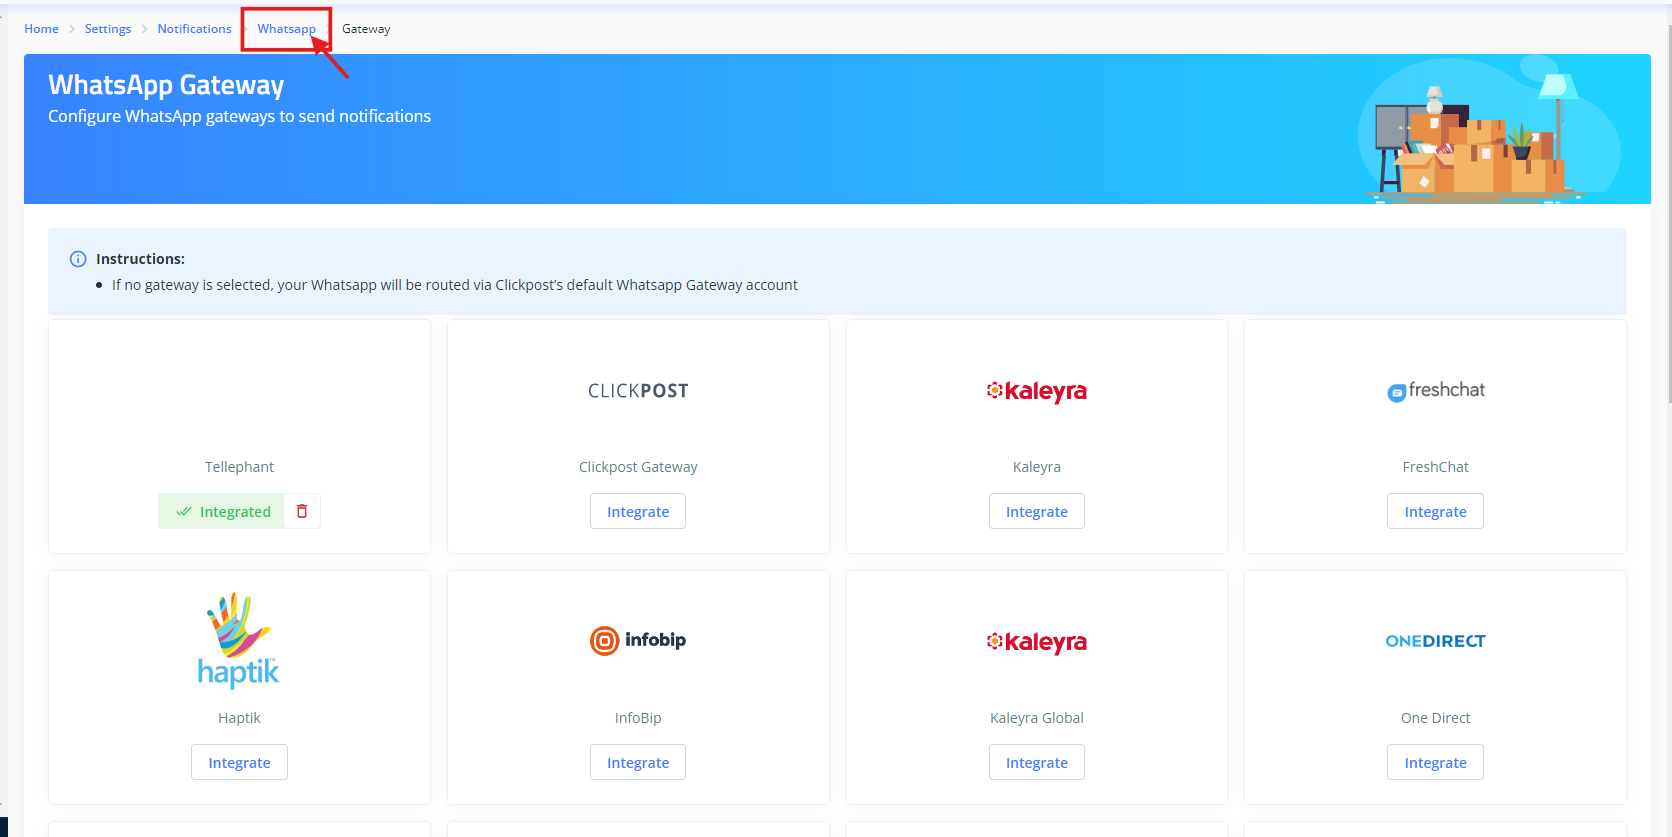
Task: Click the page vertical scrollbar
Action: [x=1669, y=215]
